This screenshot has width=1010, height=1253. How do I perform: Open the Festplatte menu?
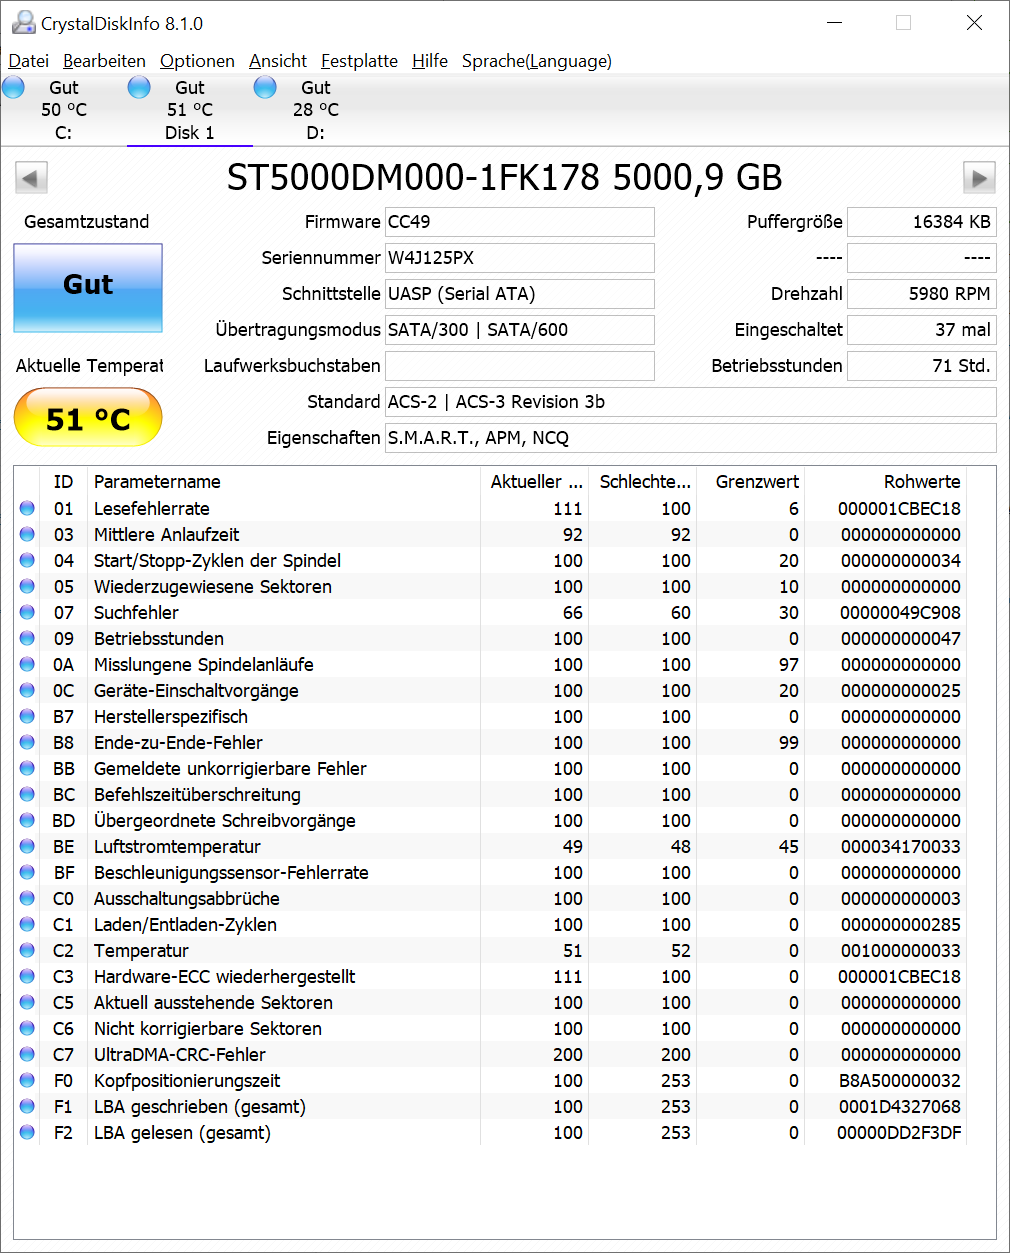(359, 61)
